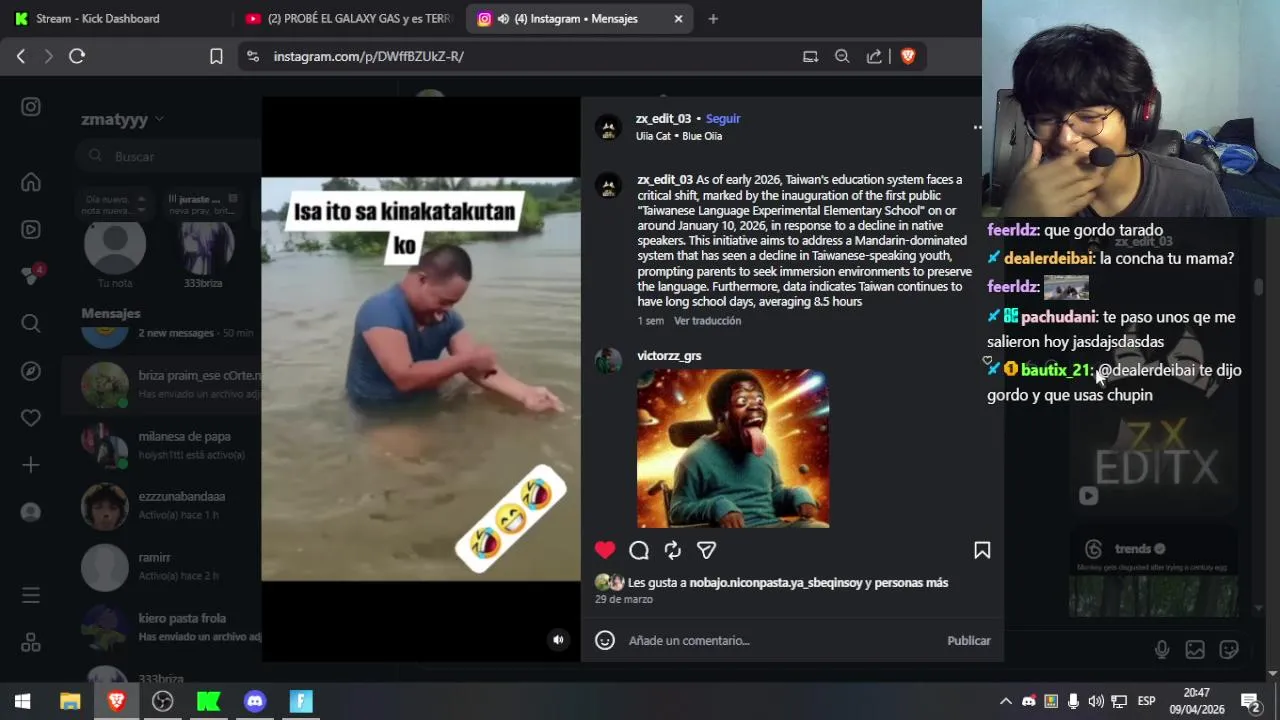Open Search in Instagram sidebar

pos(31,323)
